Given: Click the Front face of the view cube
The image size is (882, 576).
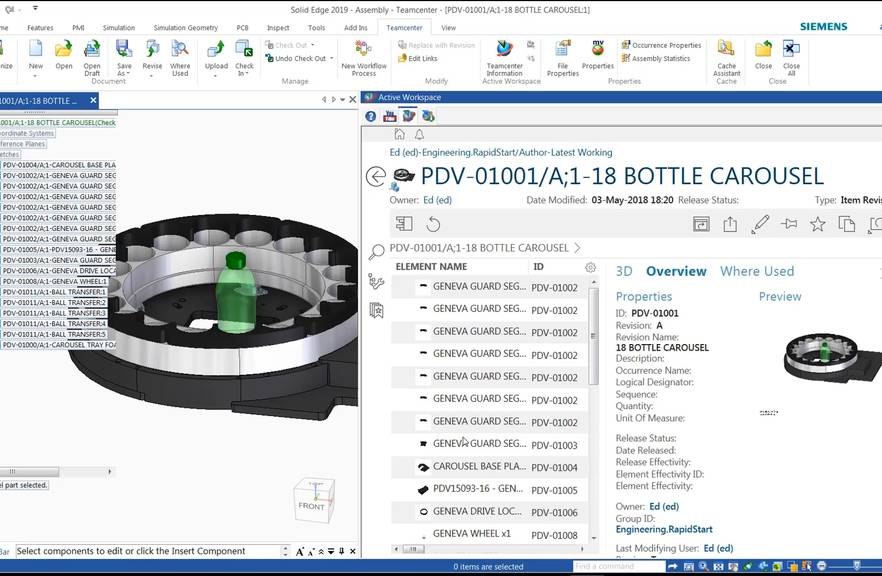Looking at the screenshot, I should [x=313, y=506].
